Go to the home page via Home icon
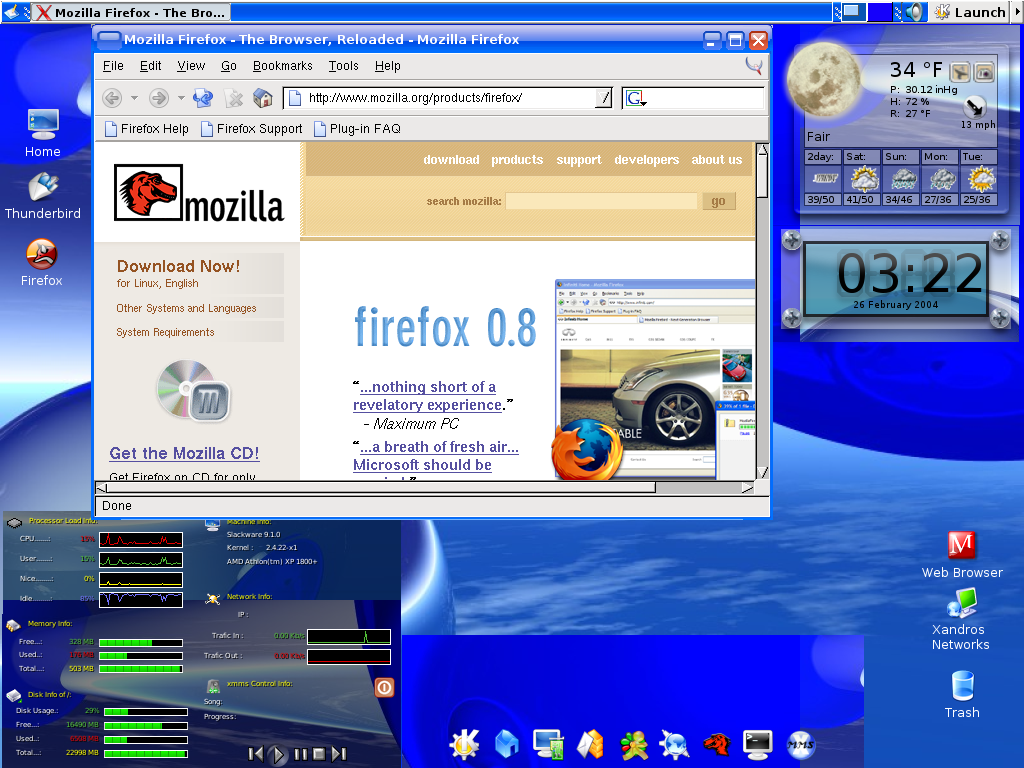Viewport: 1024px width, 768px height. [x=263, y=98]
